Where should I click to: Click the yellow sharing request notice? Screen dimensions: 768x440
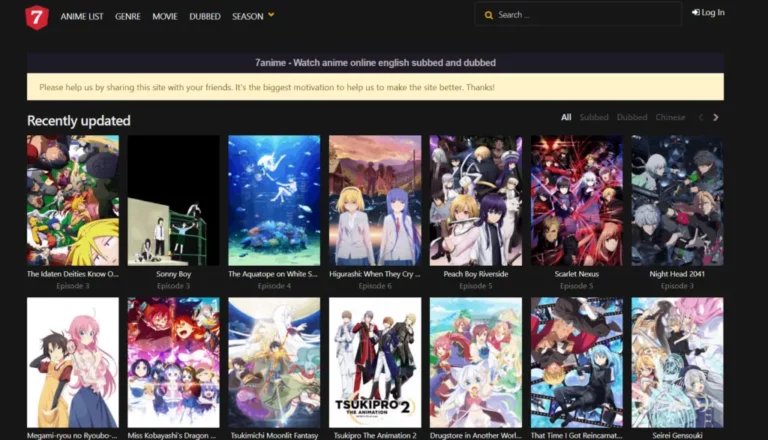(375, 87)
